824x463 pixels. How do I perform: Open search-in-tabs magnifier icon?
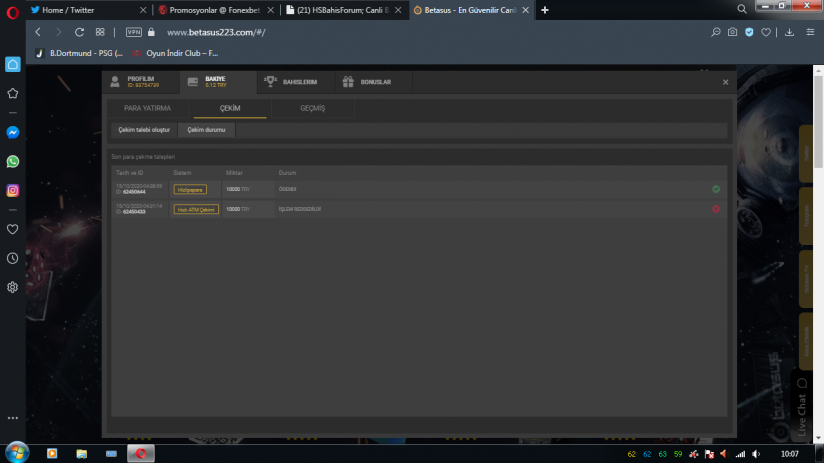coord(741,9)
